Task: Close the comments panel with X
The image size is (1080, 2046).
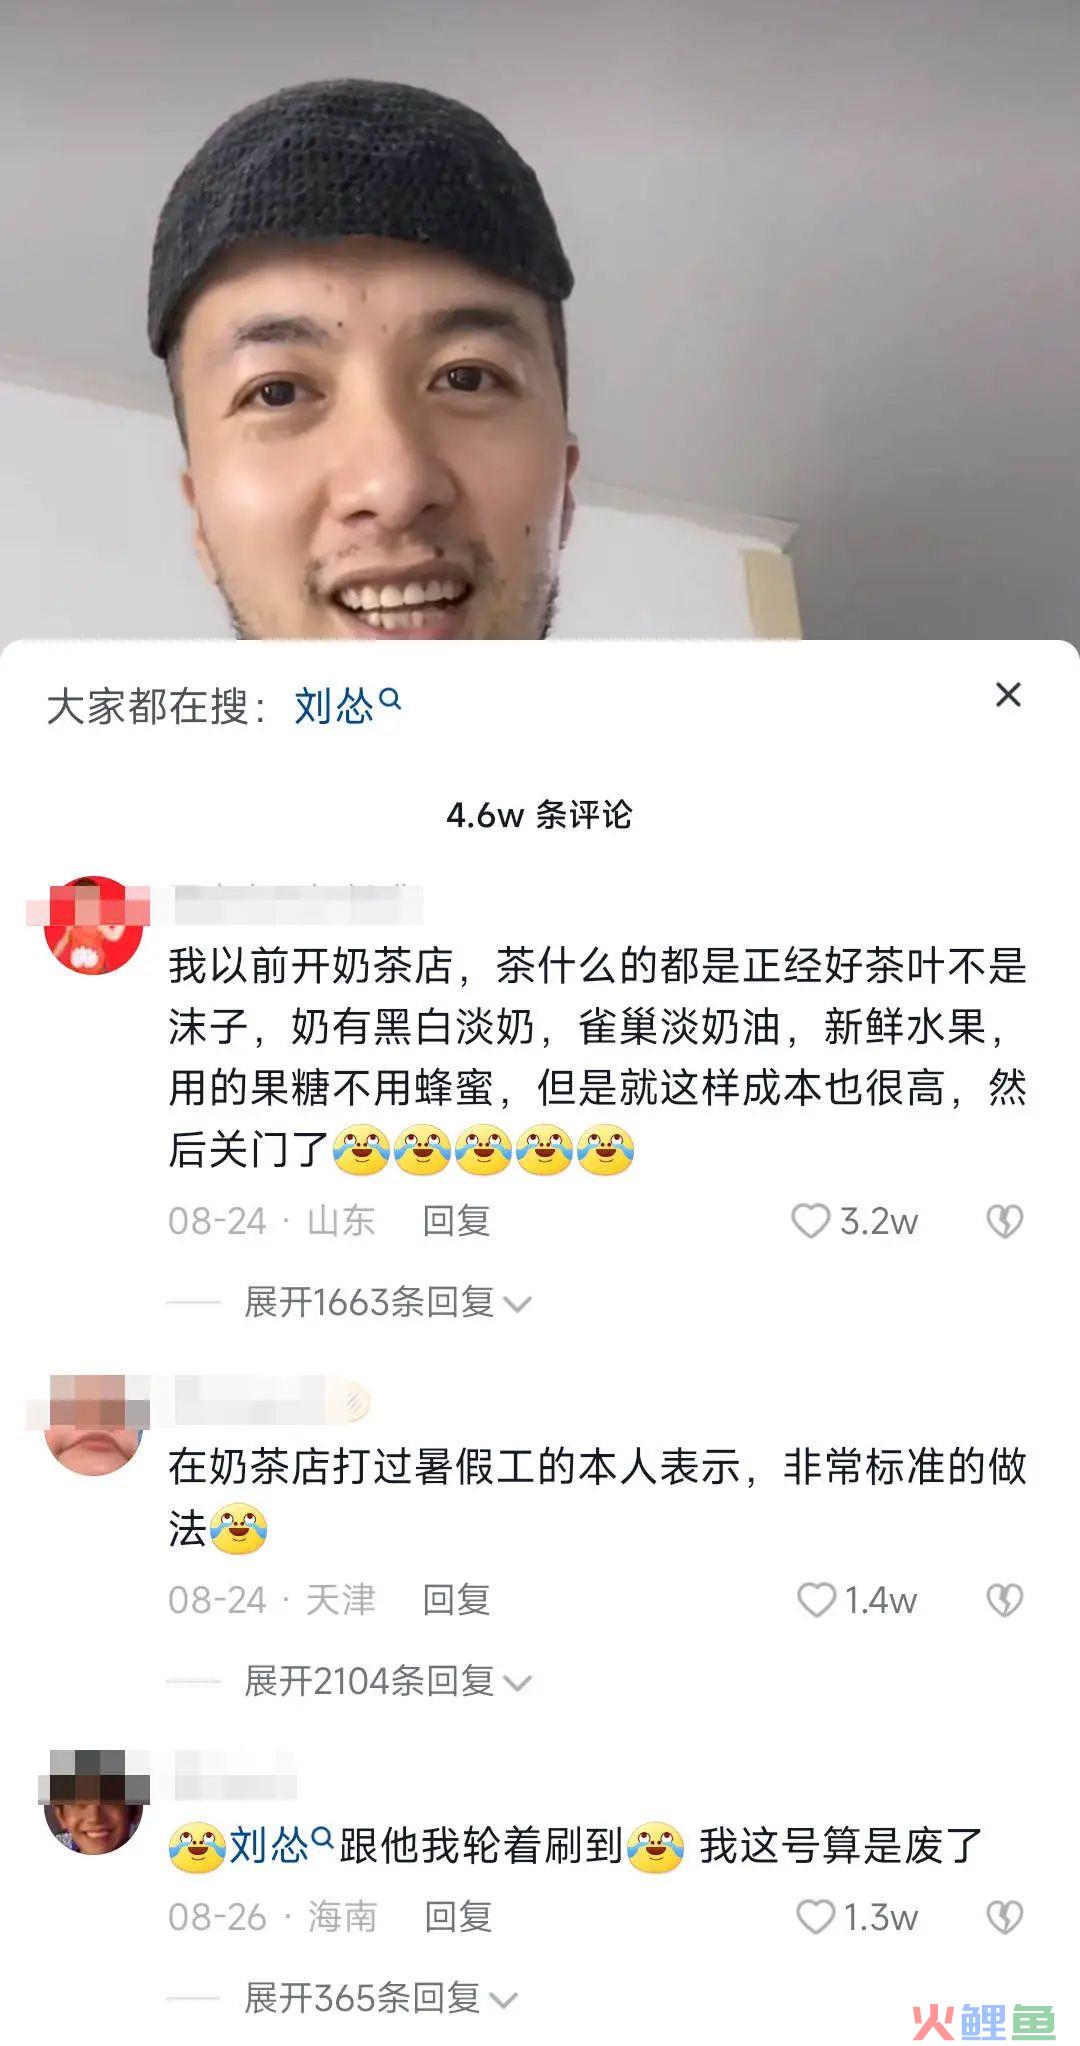Action: (1008, 695)
